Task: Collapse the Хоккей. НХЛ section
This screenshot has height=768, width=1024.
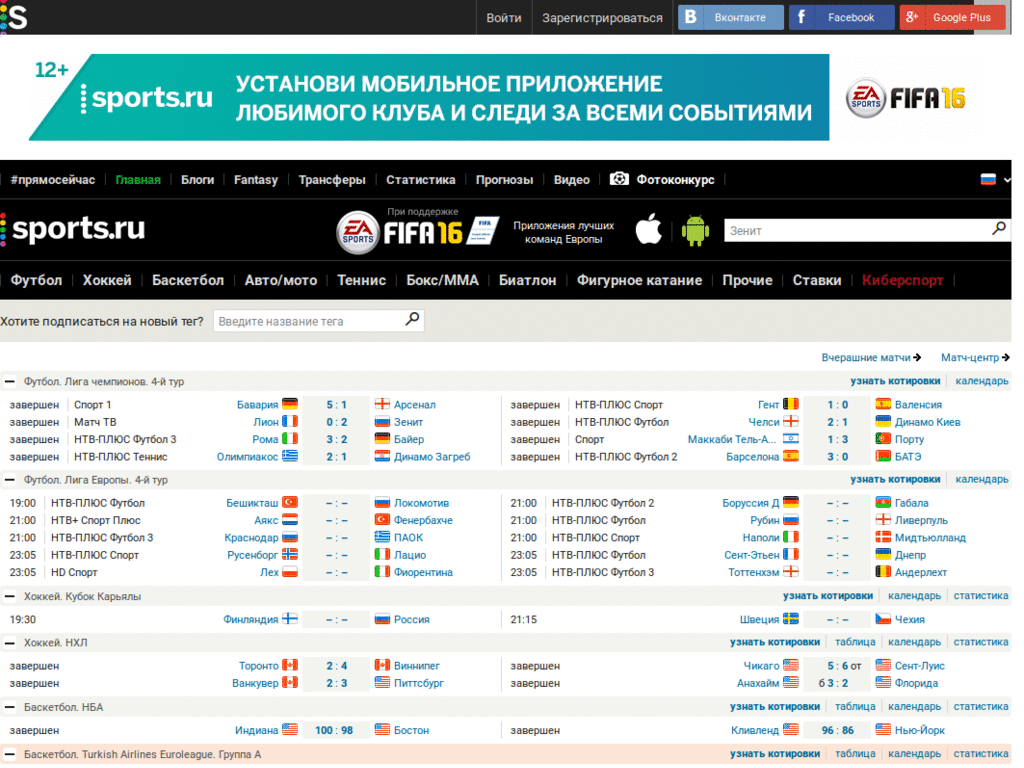Action: tap(9, 641)
